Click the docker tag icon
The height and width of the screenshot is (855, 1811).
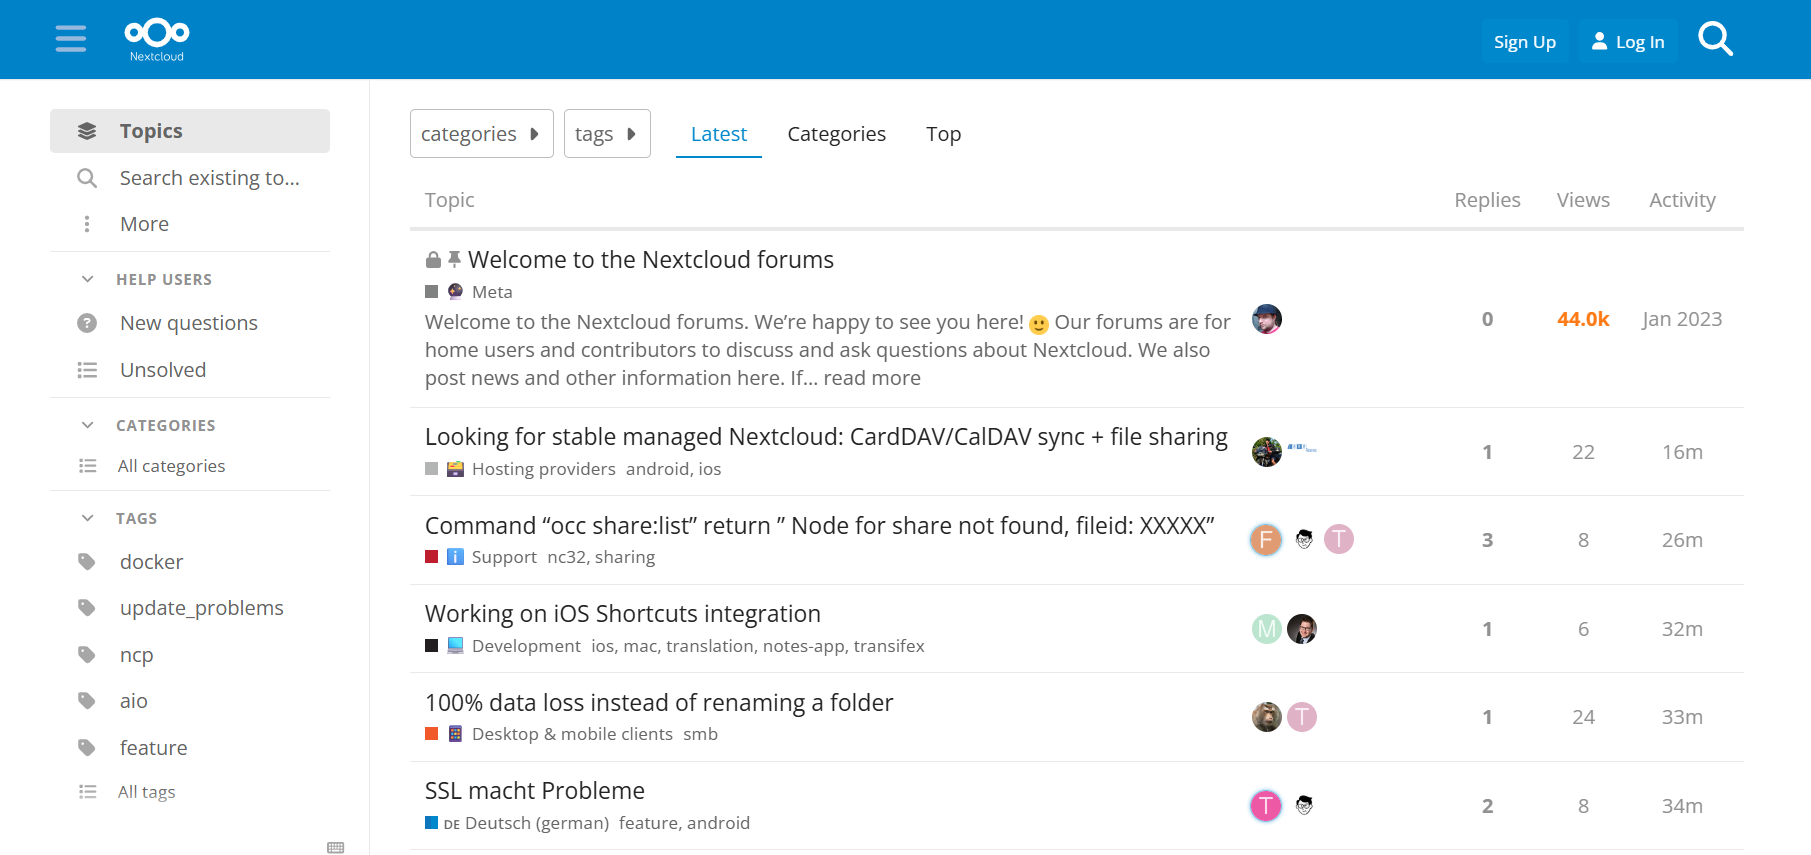(x=87, y=562)
